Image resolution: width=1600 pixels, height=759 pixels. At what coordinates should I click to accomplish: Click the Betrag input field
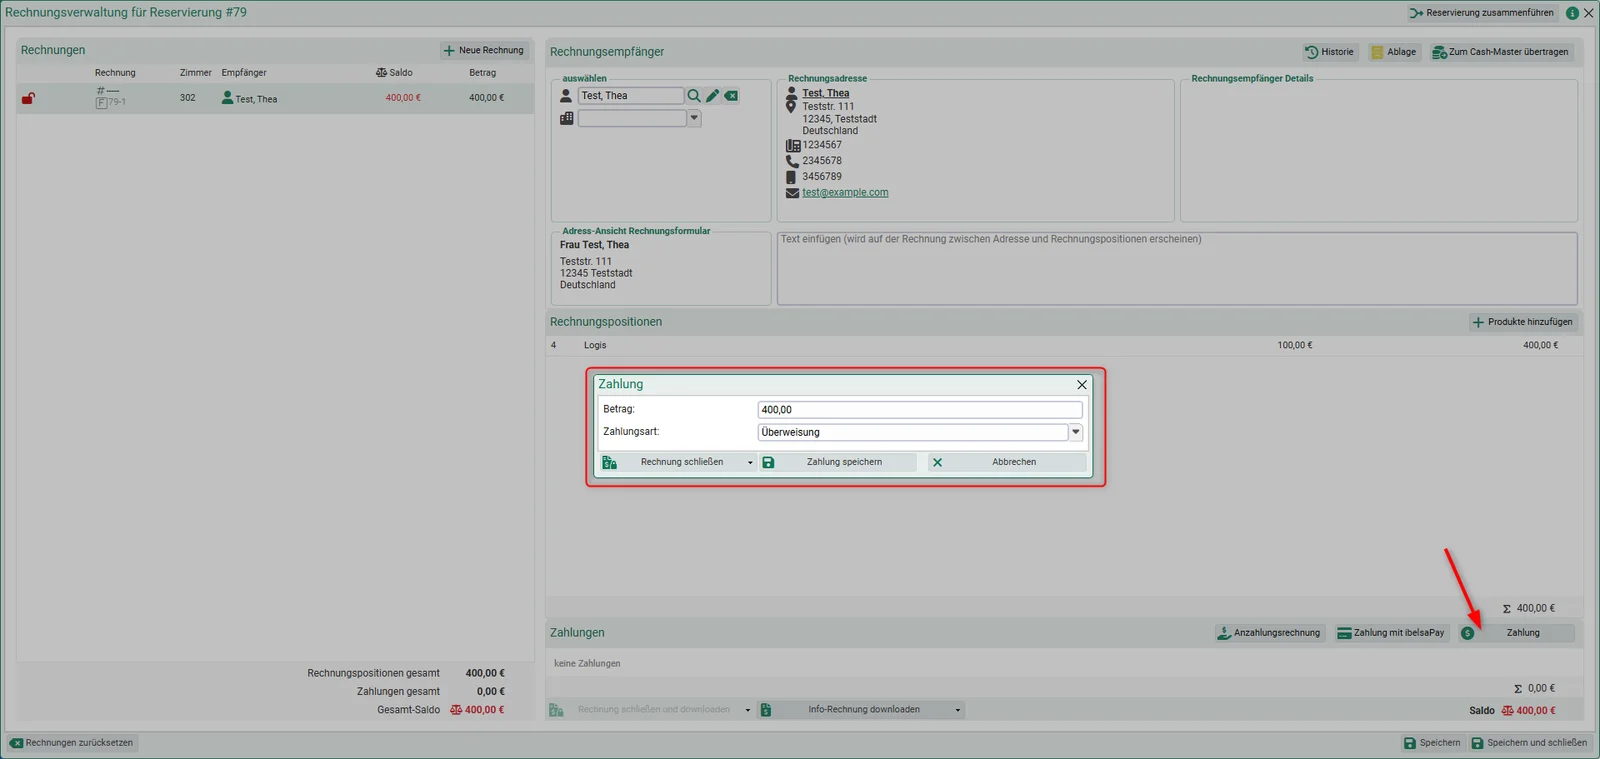[x=920, y=410]
